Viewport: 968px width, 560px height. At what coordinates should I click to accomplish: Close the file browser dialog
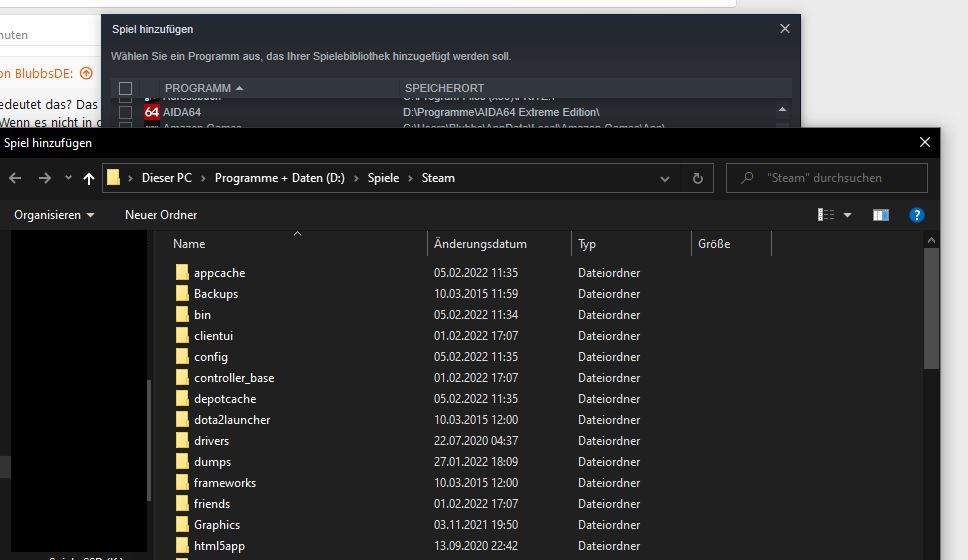[x=925, y=143]
